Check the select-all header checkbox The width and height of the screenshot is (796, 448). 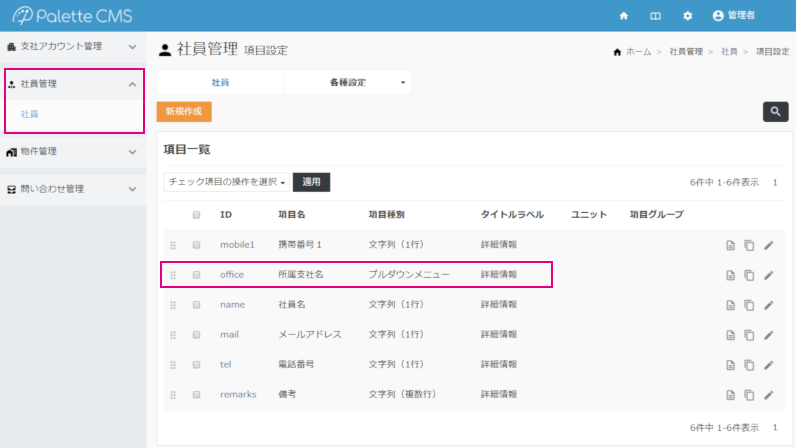196,215
